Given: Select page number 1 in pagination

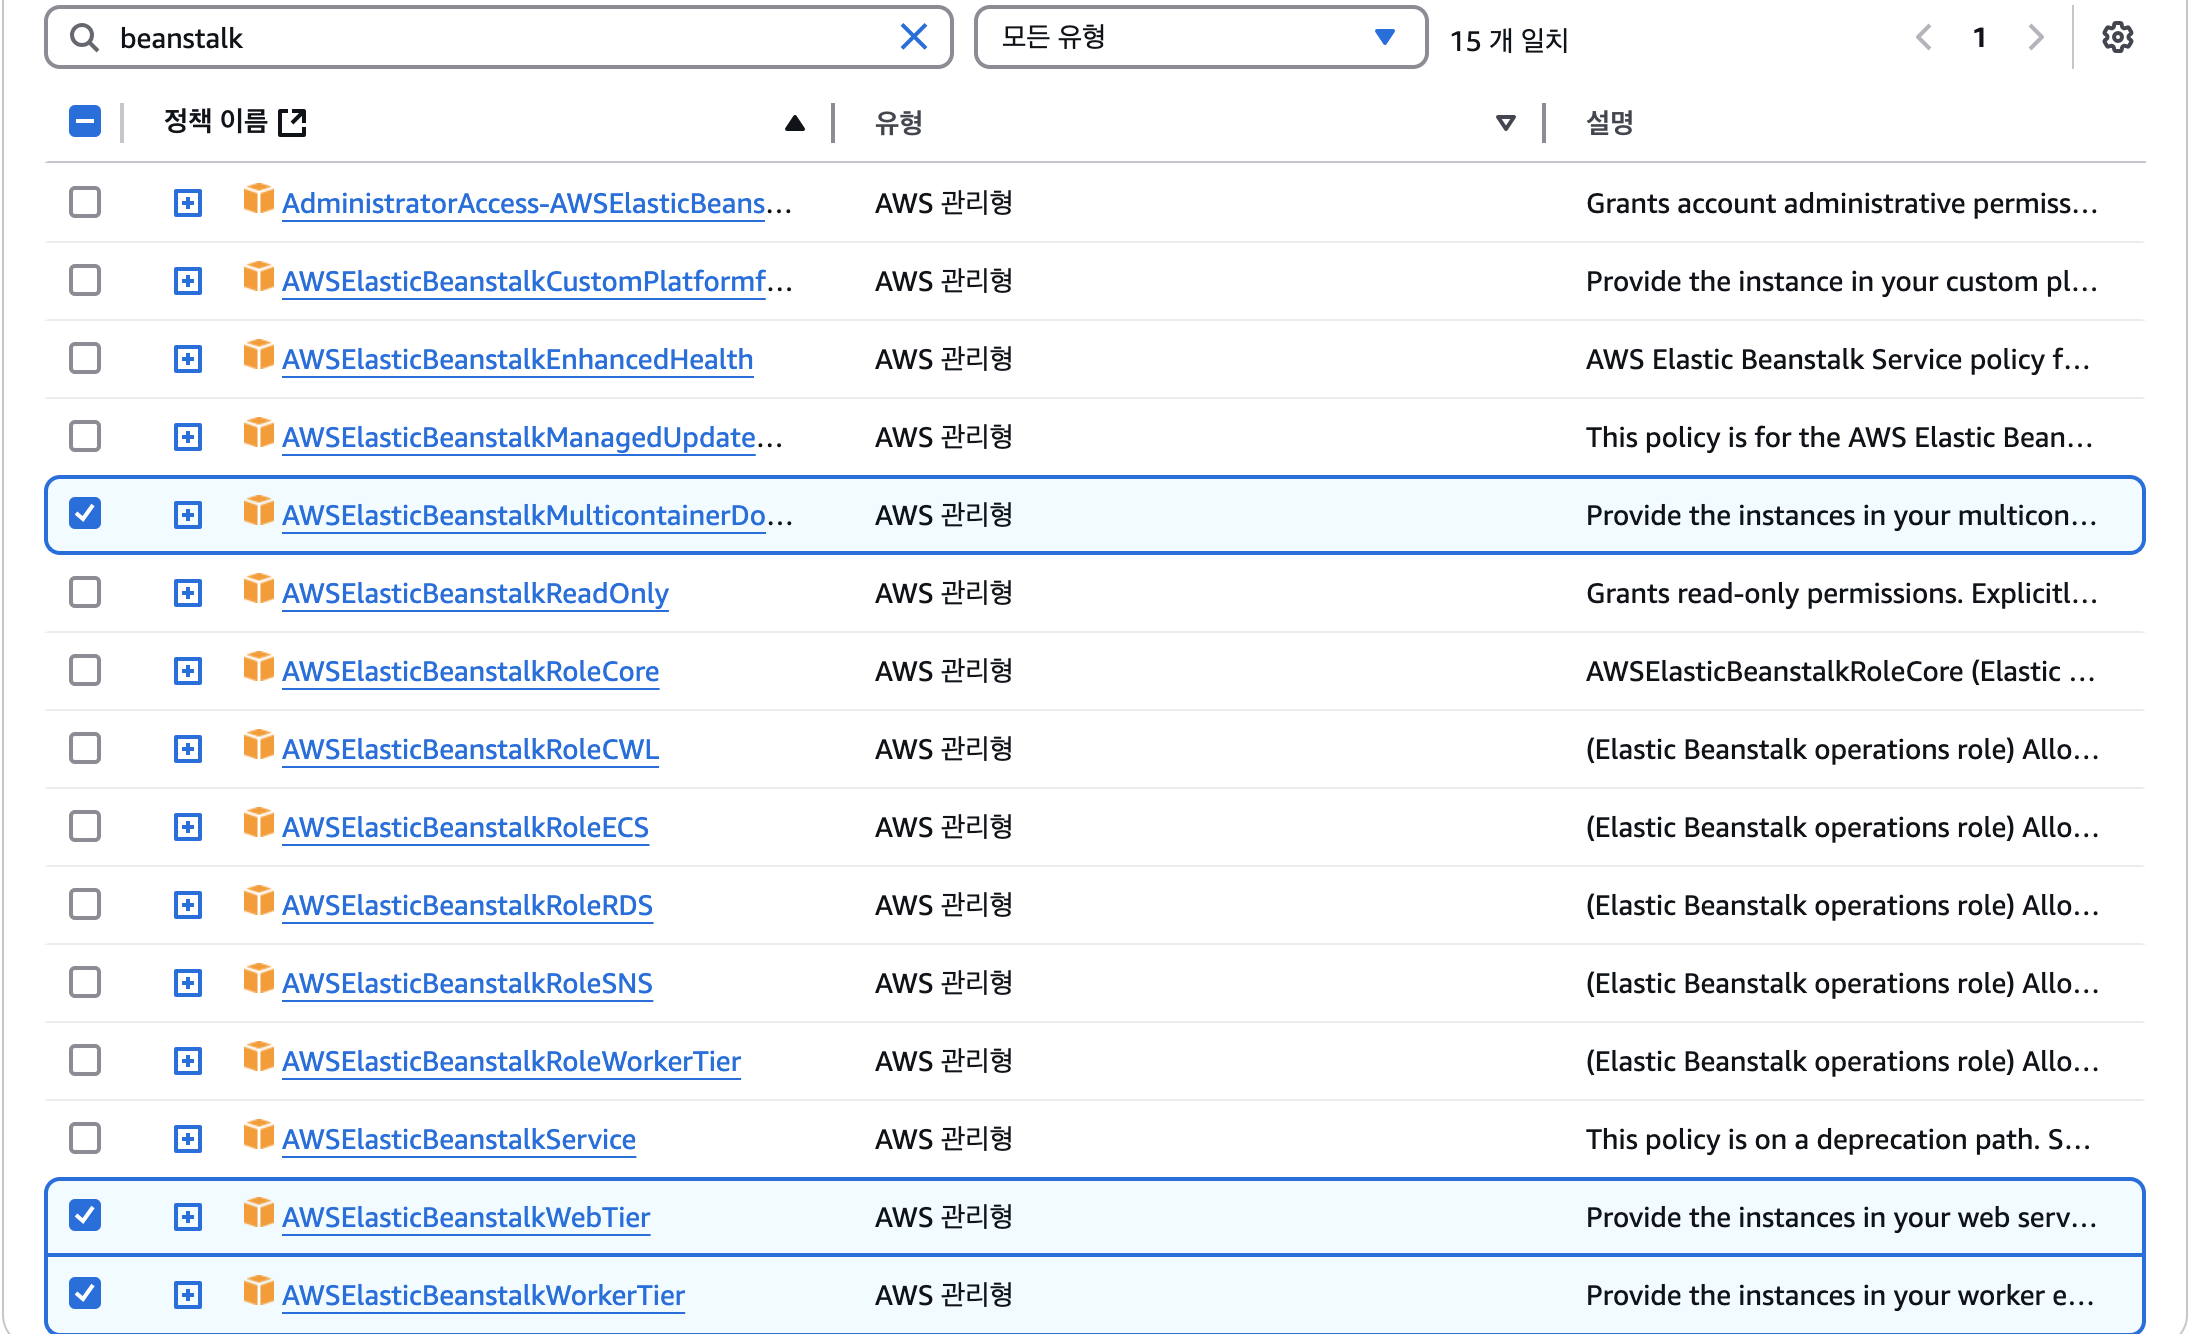Looking at the screenshot, I should pyautogui.click(x=1979, y=37).
